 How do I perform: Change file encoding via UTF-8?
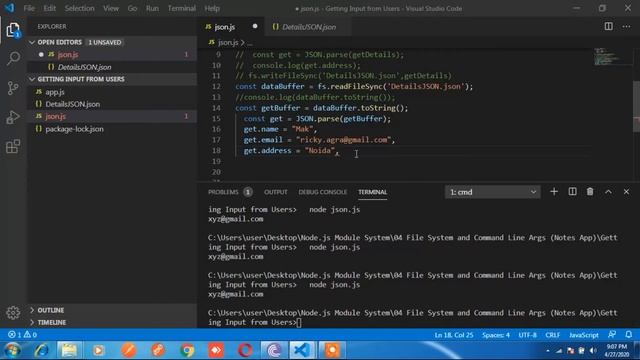pos(527,335)
